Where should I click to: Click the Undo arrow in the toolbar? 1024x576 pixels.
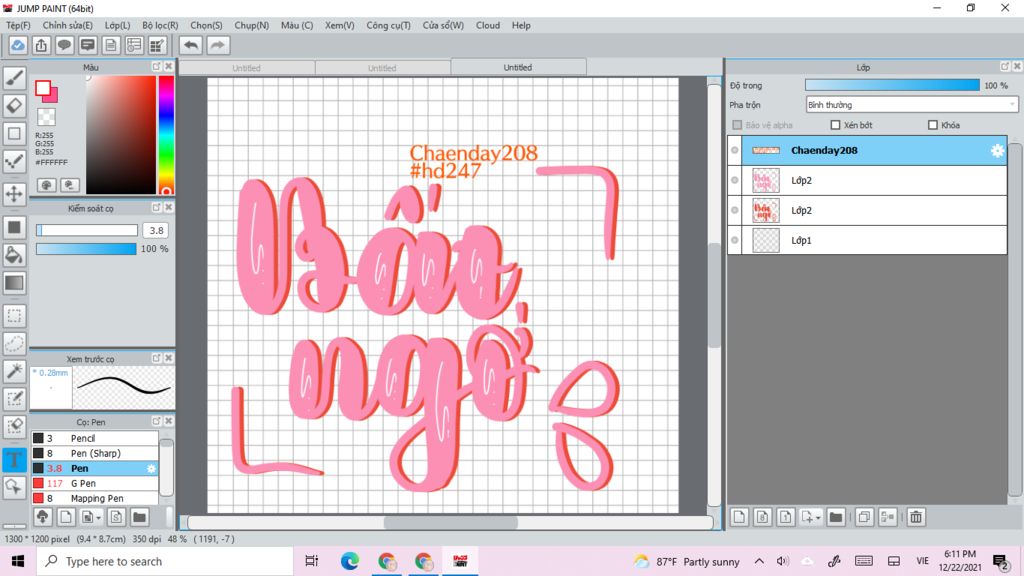point(191,45)
